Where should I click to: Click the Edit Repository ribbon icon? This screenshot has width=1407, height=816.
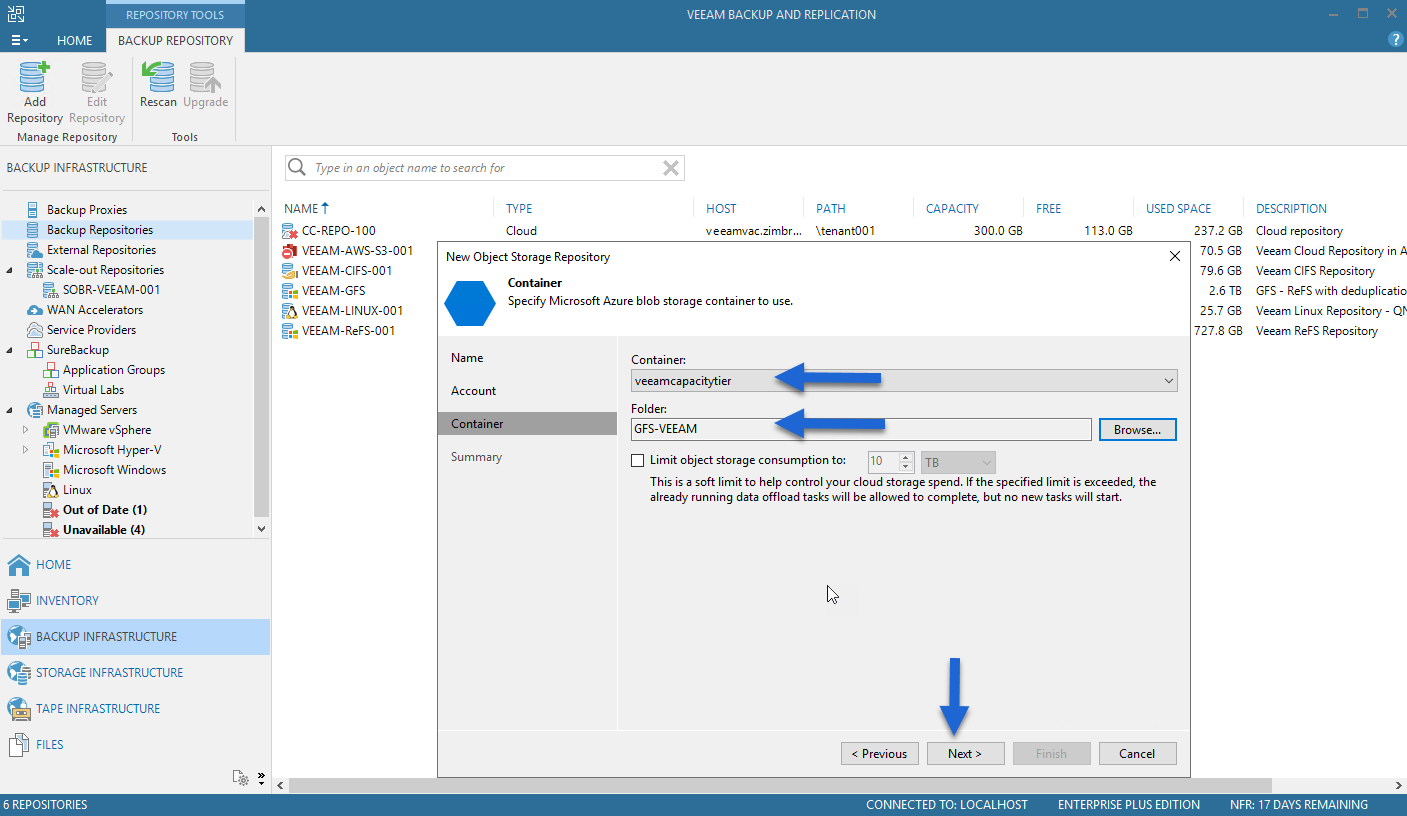point(97,78)
